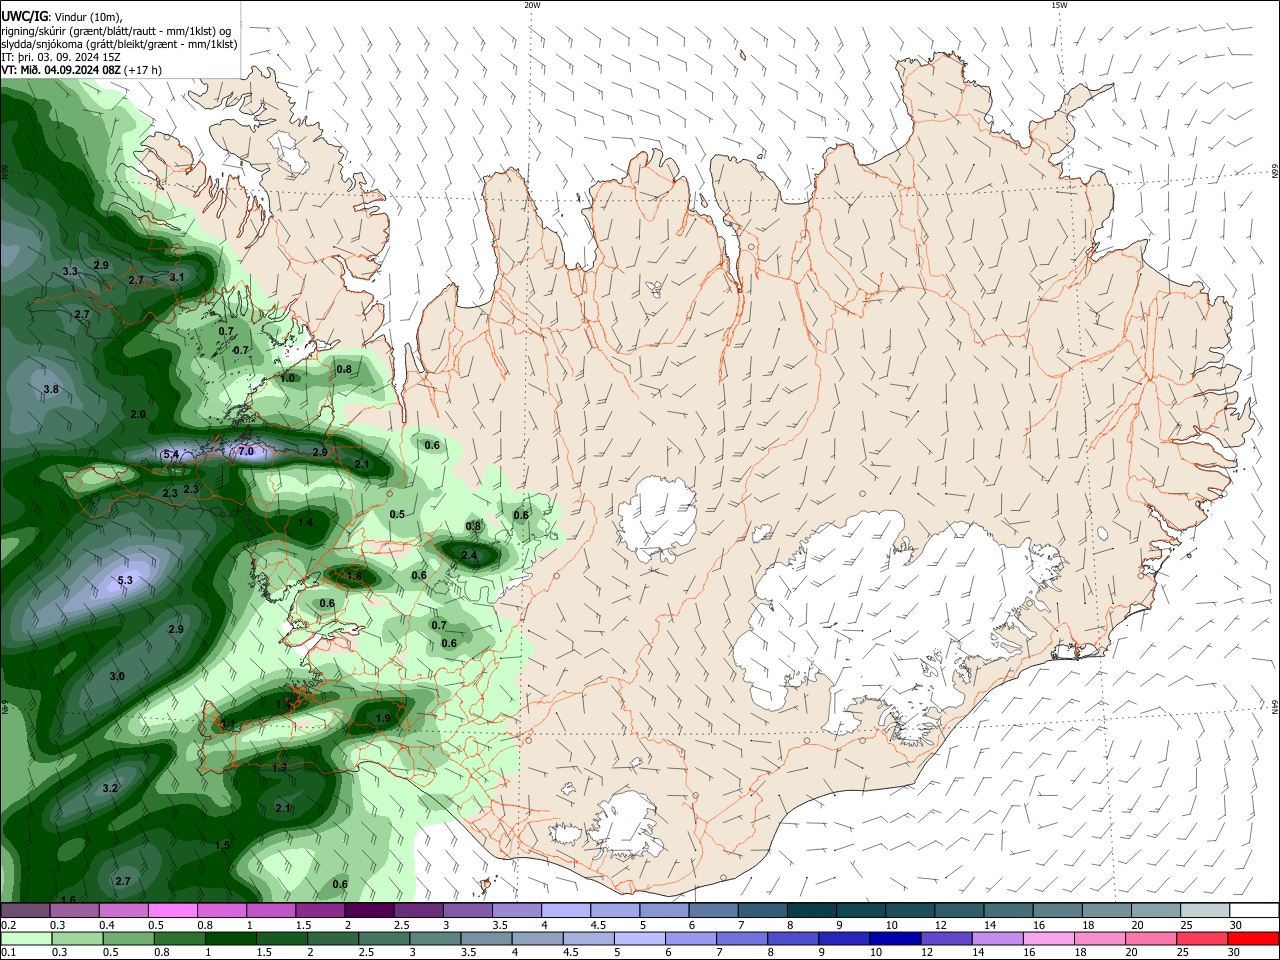Click the VT: Mið. 04.09.2024 08Z (+17 h) line
The width and height of the screenshot is (1280, 960).
(81, 70)
